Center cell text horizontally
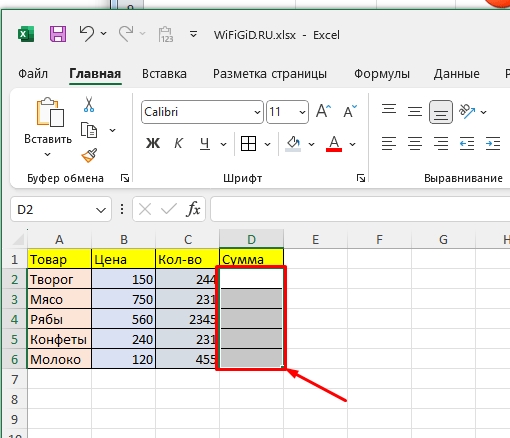The width and height of the screenshot is (510, 438). 415,144
